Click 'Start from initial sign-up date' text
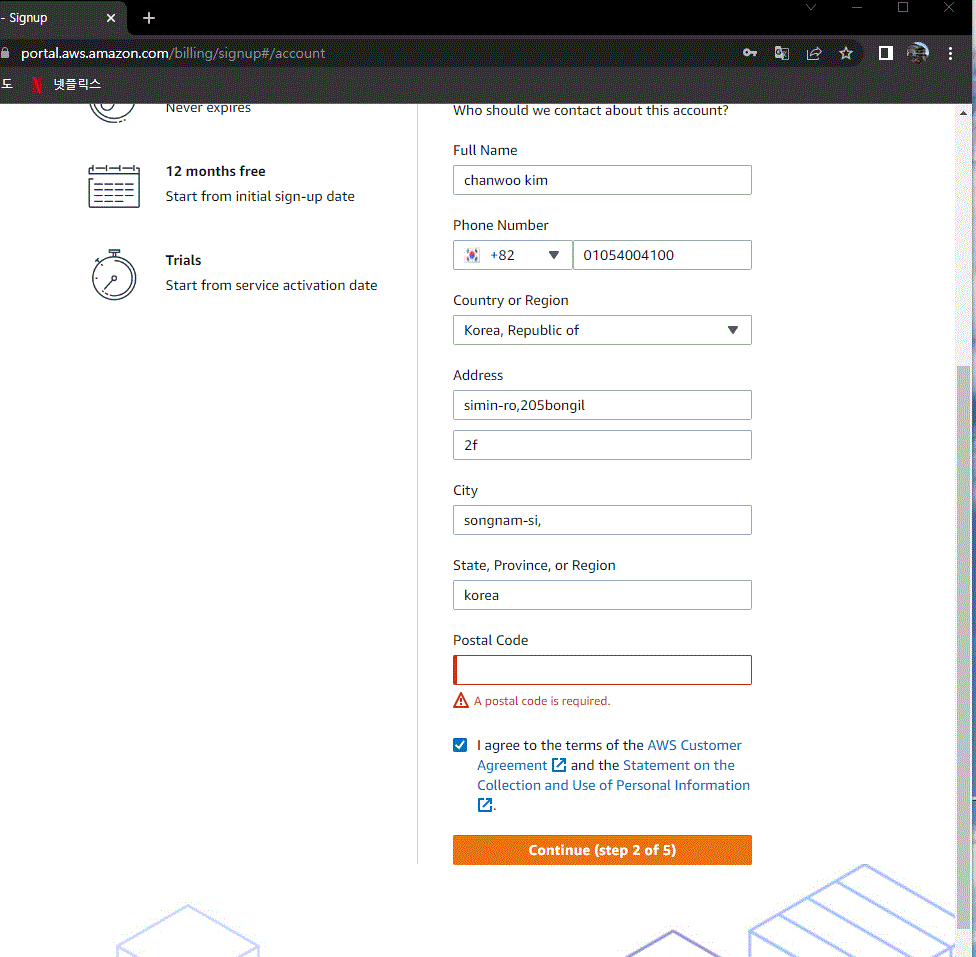The height and width of the screenshot is (957, 976). 260,196
